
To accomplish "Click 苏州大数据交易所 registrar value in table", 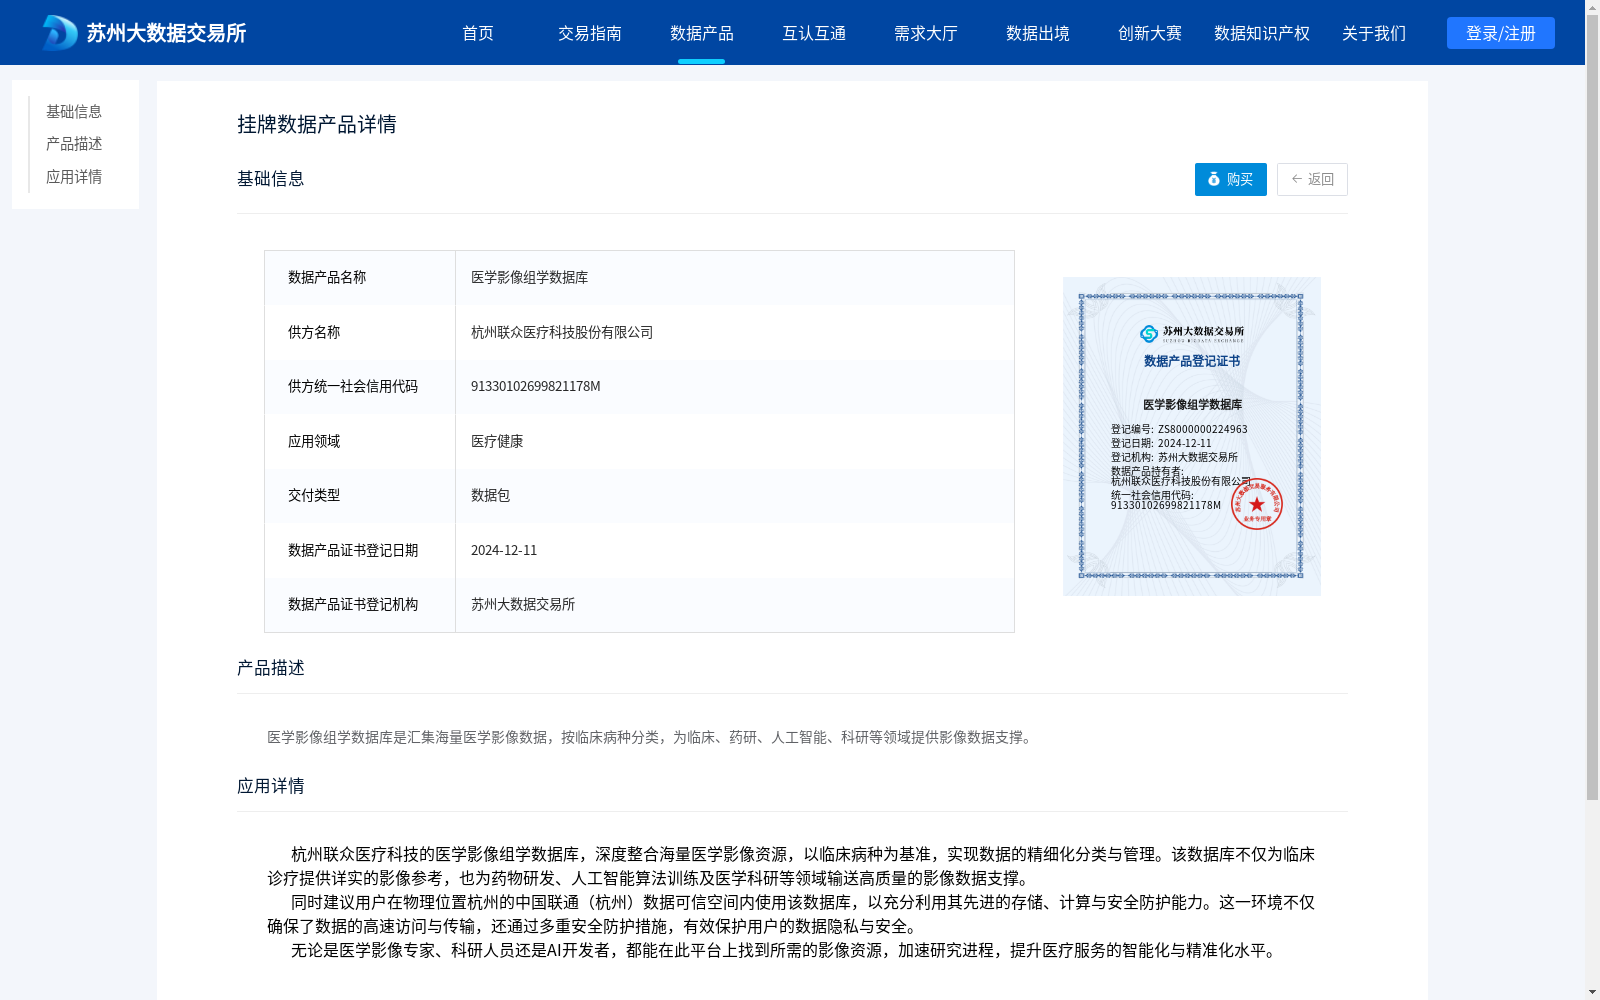I will click(x=523, y=604).
